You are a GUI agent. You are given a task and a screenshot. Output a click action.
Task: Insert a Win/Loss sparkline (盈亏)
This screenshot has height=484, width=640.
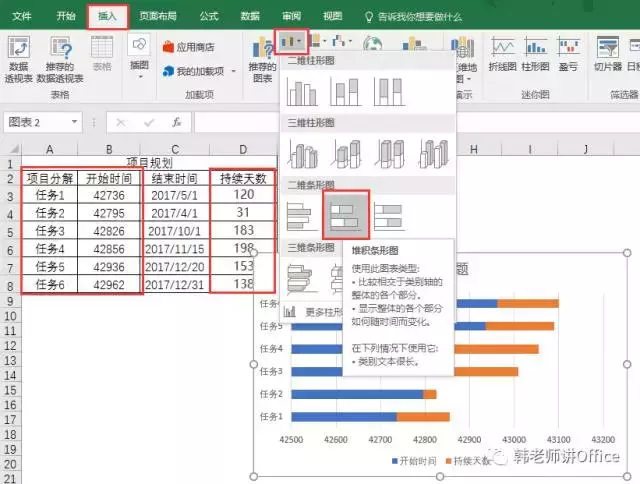tap(568, 54)
